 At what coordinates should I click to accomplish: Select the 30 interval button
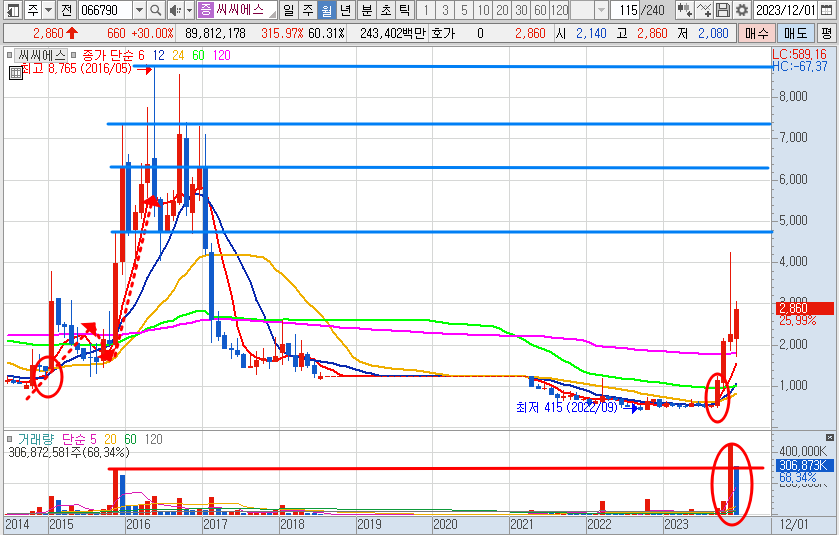click(522, 10)
